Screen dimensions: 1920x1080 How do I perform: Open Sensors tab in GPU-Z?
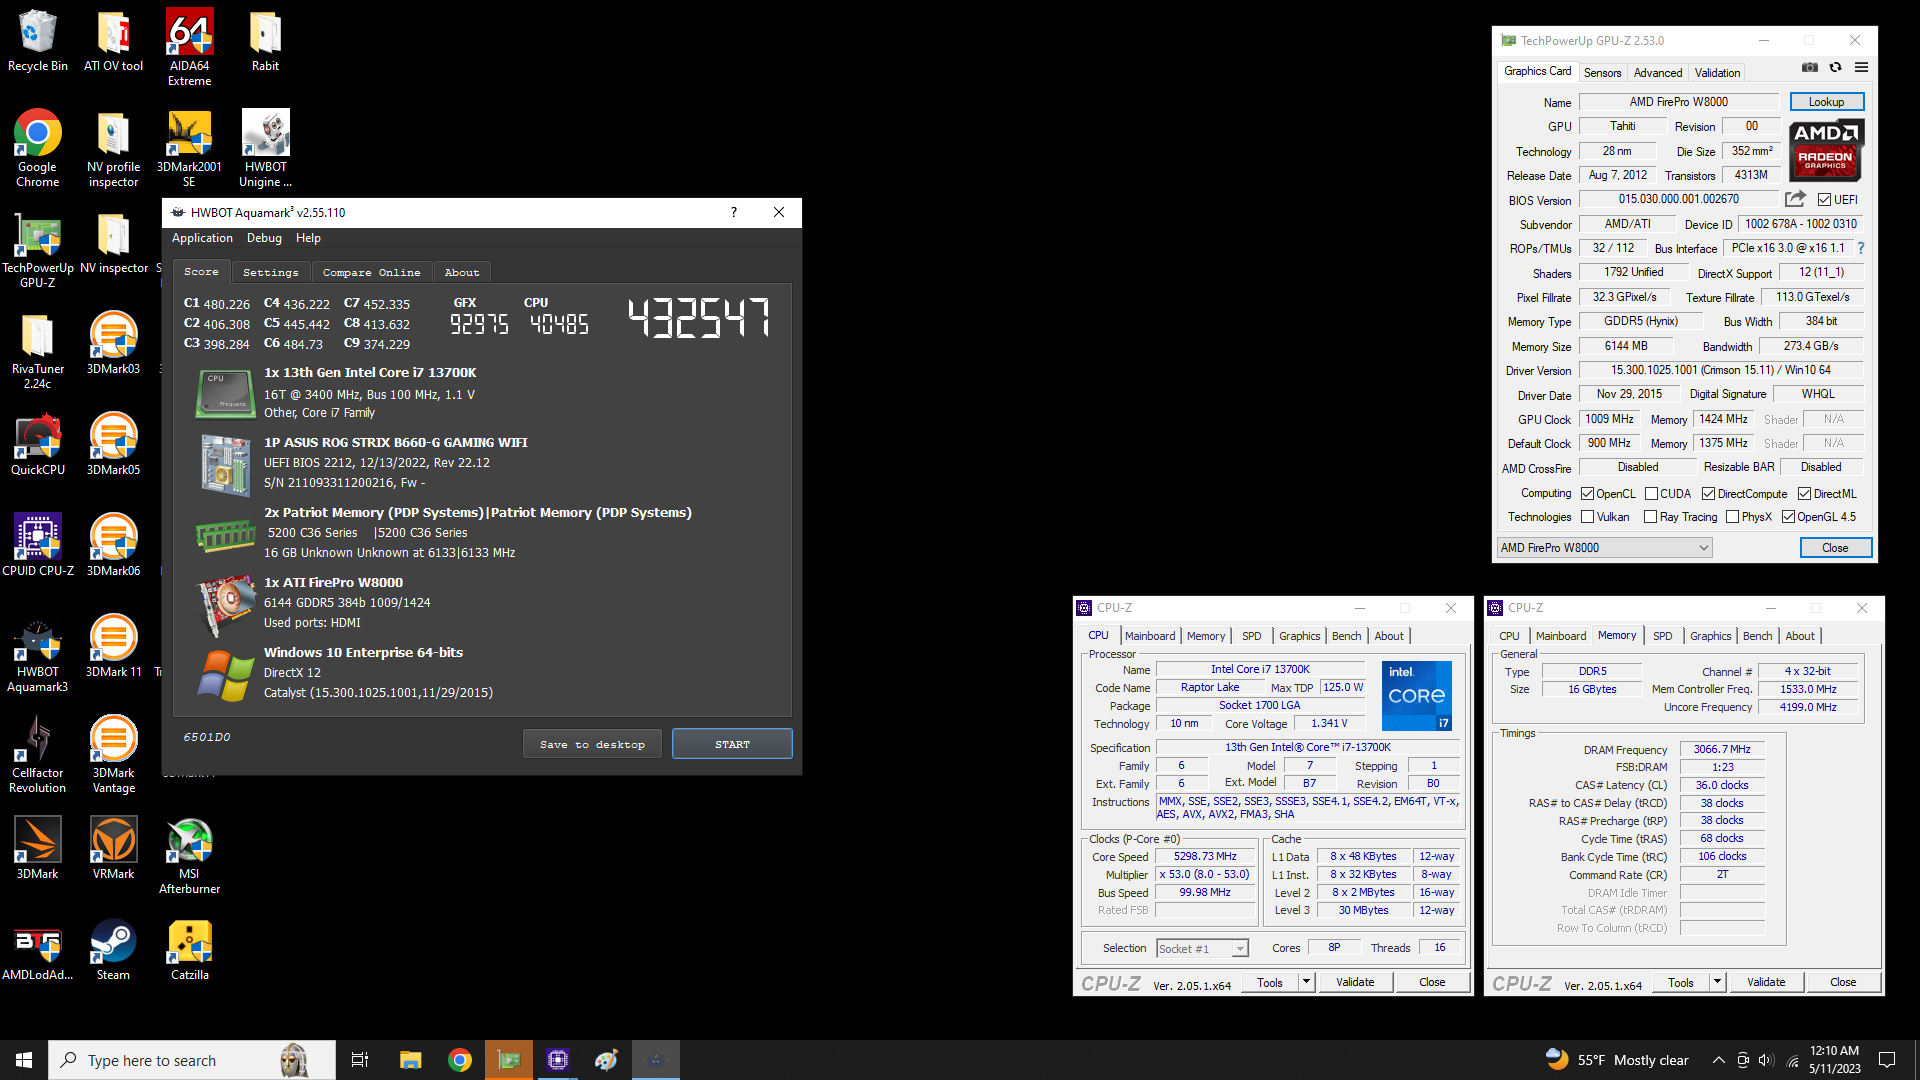pyautogui.click(x=1602, y=72)
